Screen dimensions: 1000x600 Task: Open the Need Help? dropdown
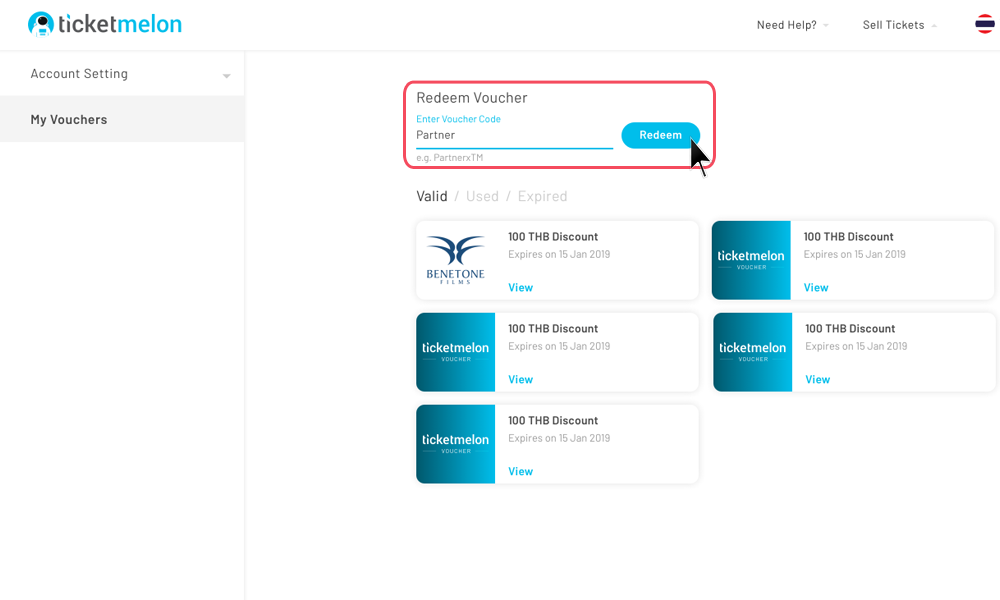point(792,25)
